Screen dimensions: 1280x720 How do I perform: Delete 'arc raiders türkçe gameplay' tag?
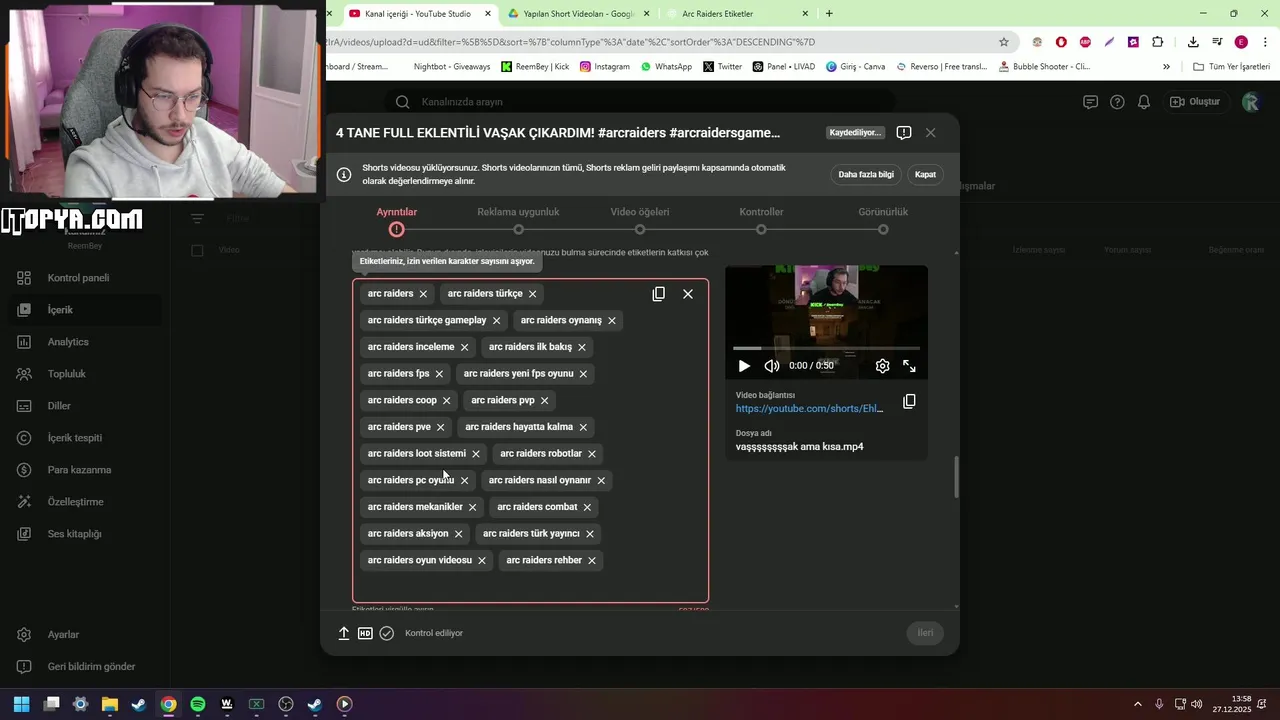tap(496, 321)
